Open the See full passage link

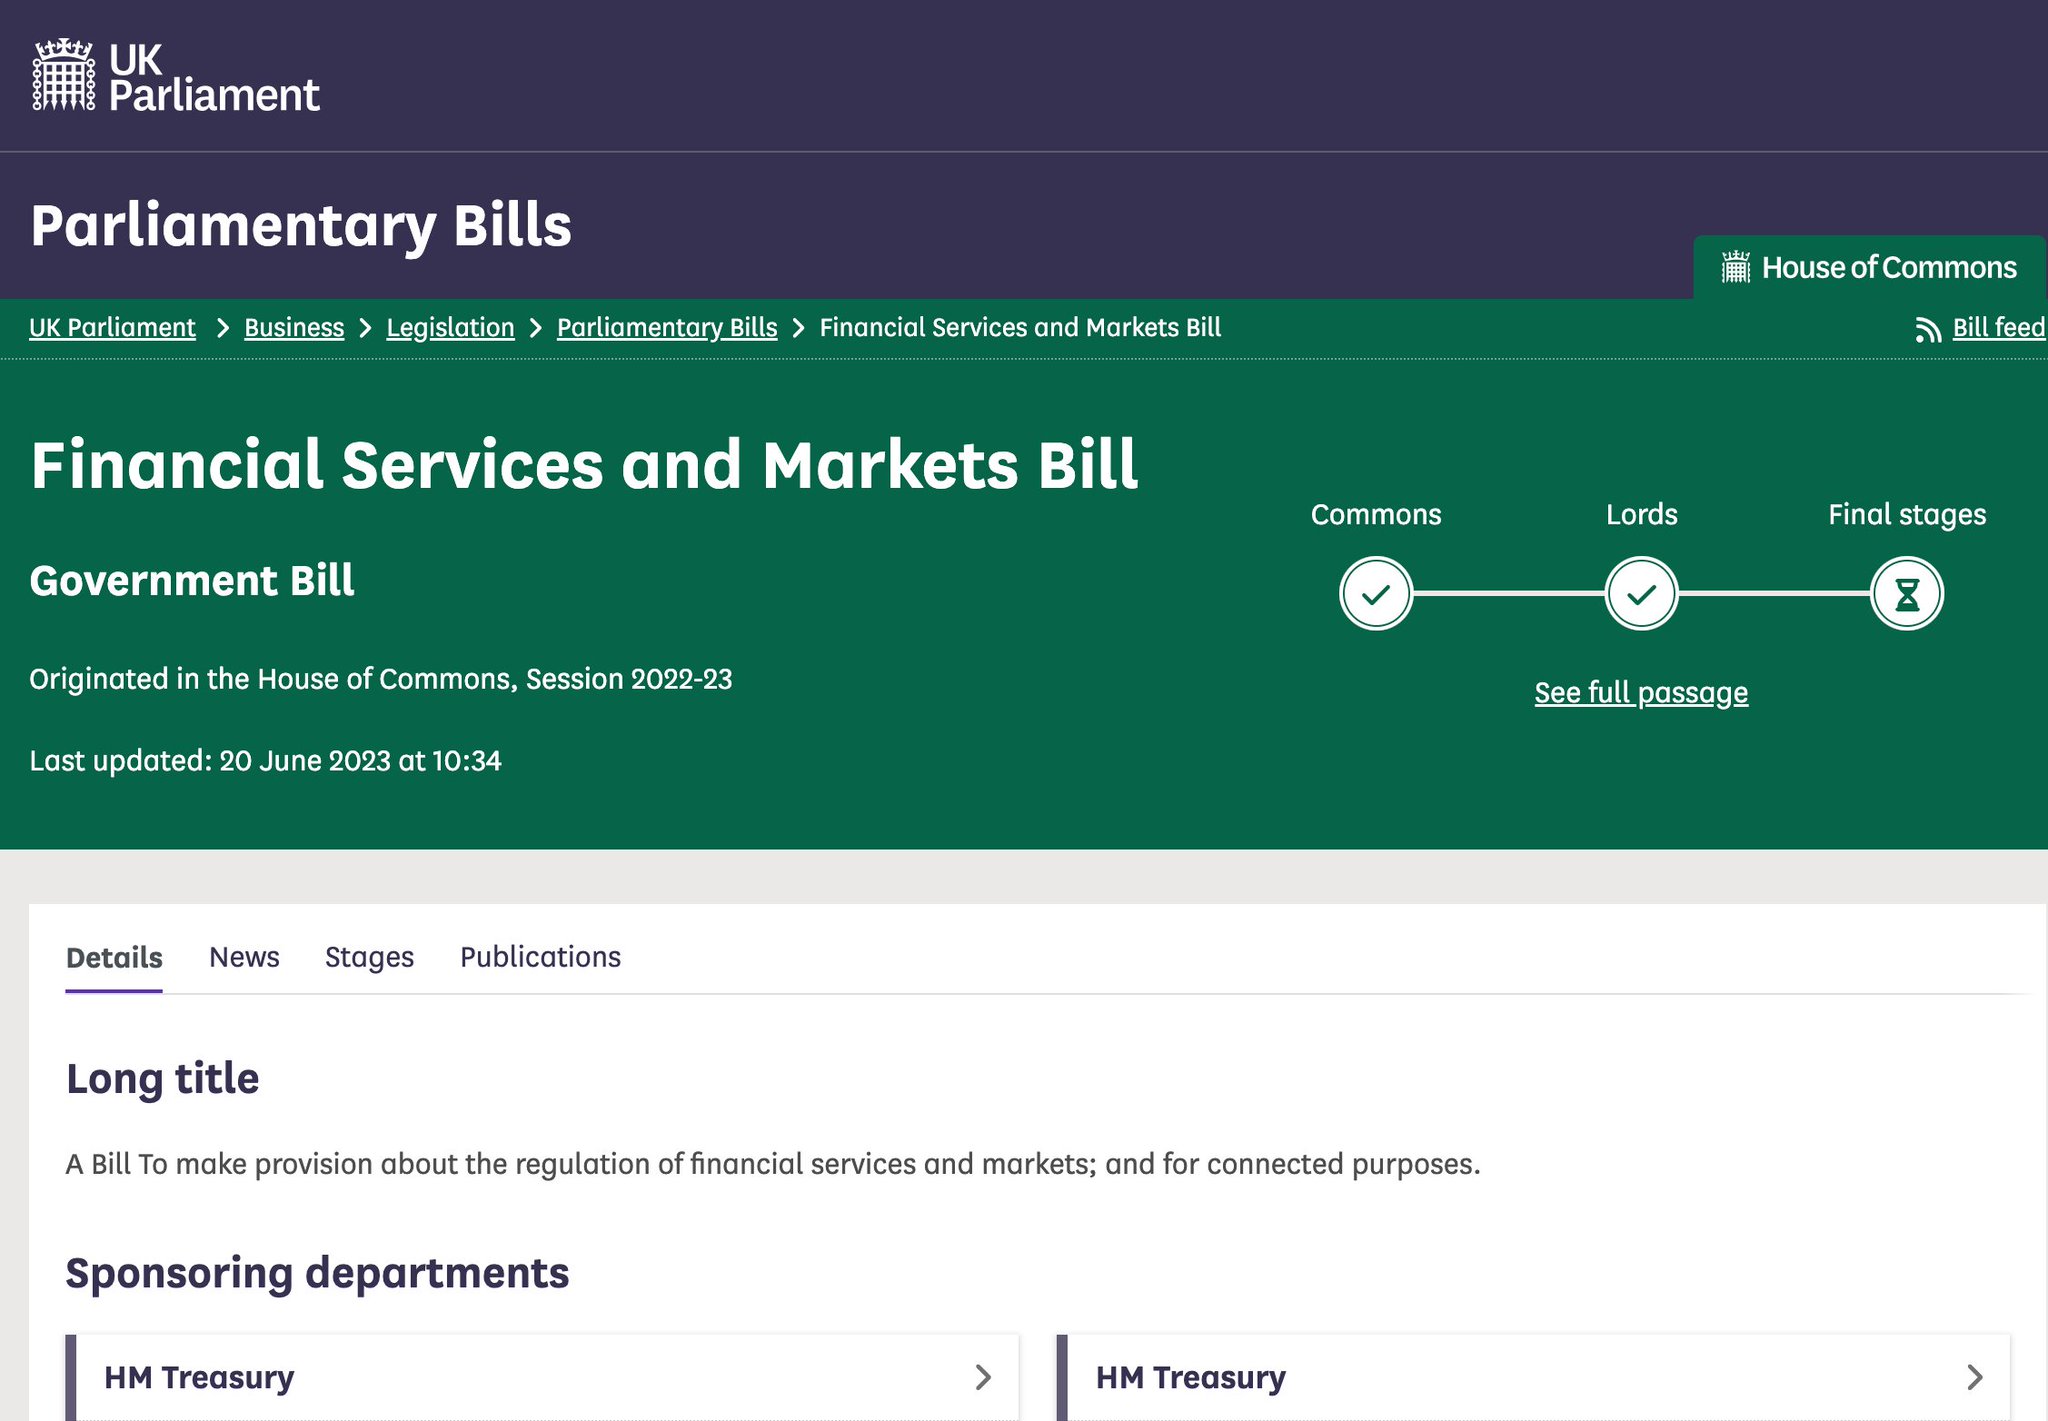[1641, 693]
